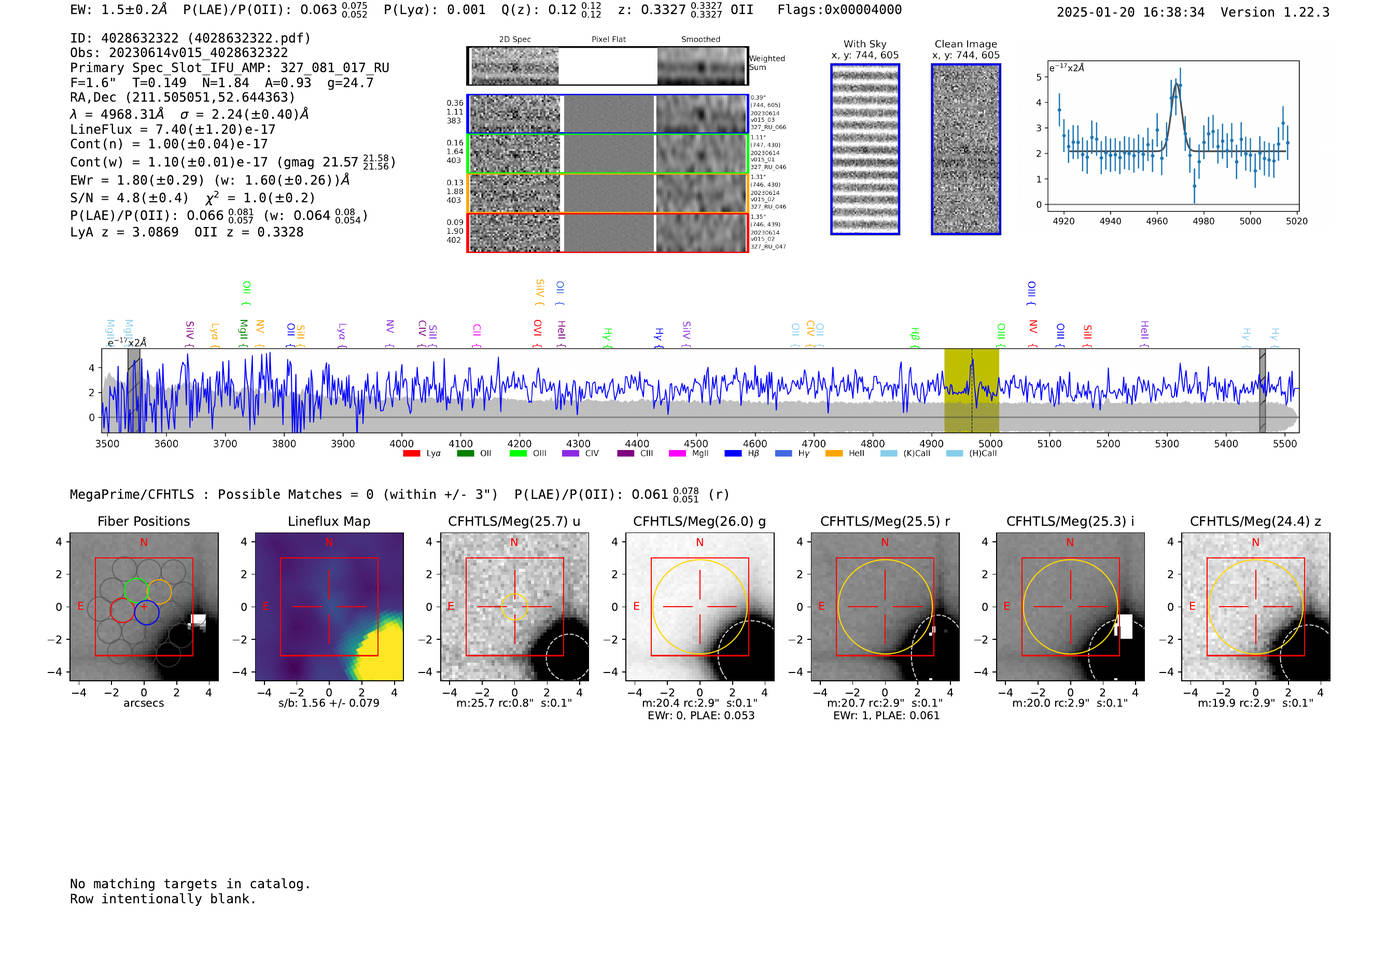Click the dark green OII legend swatch
The height and width of the screenshot is (953, 1400).
pyautogui.click(x=465, y=454)
